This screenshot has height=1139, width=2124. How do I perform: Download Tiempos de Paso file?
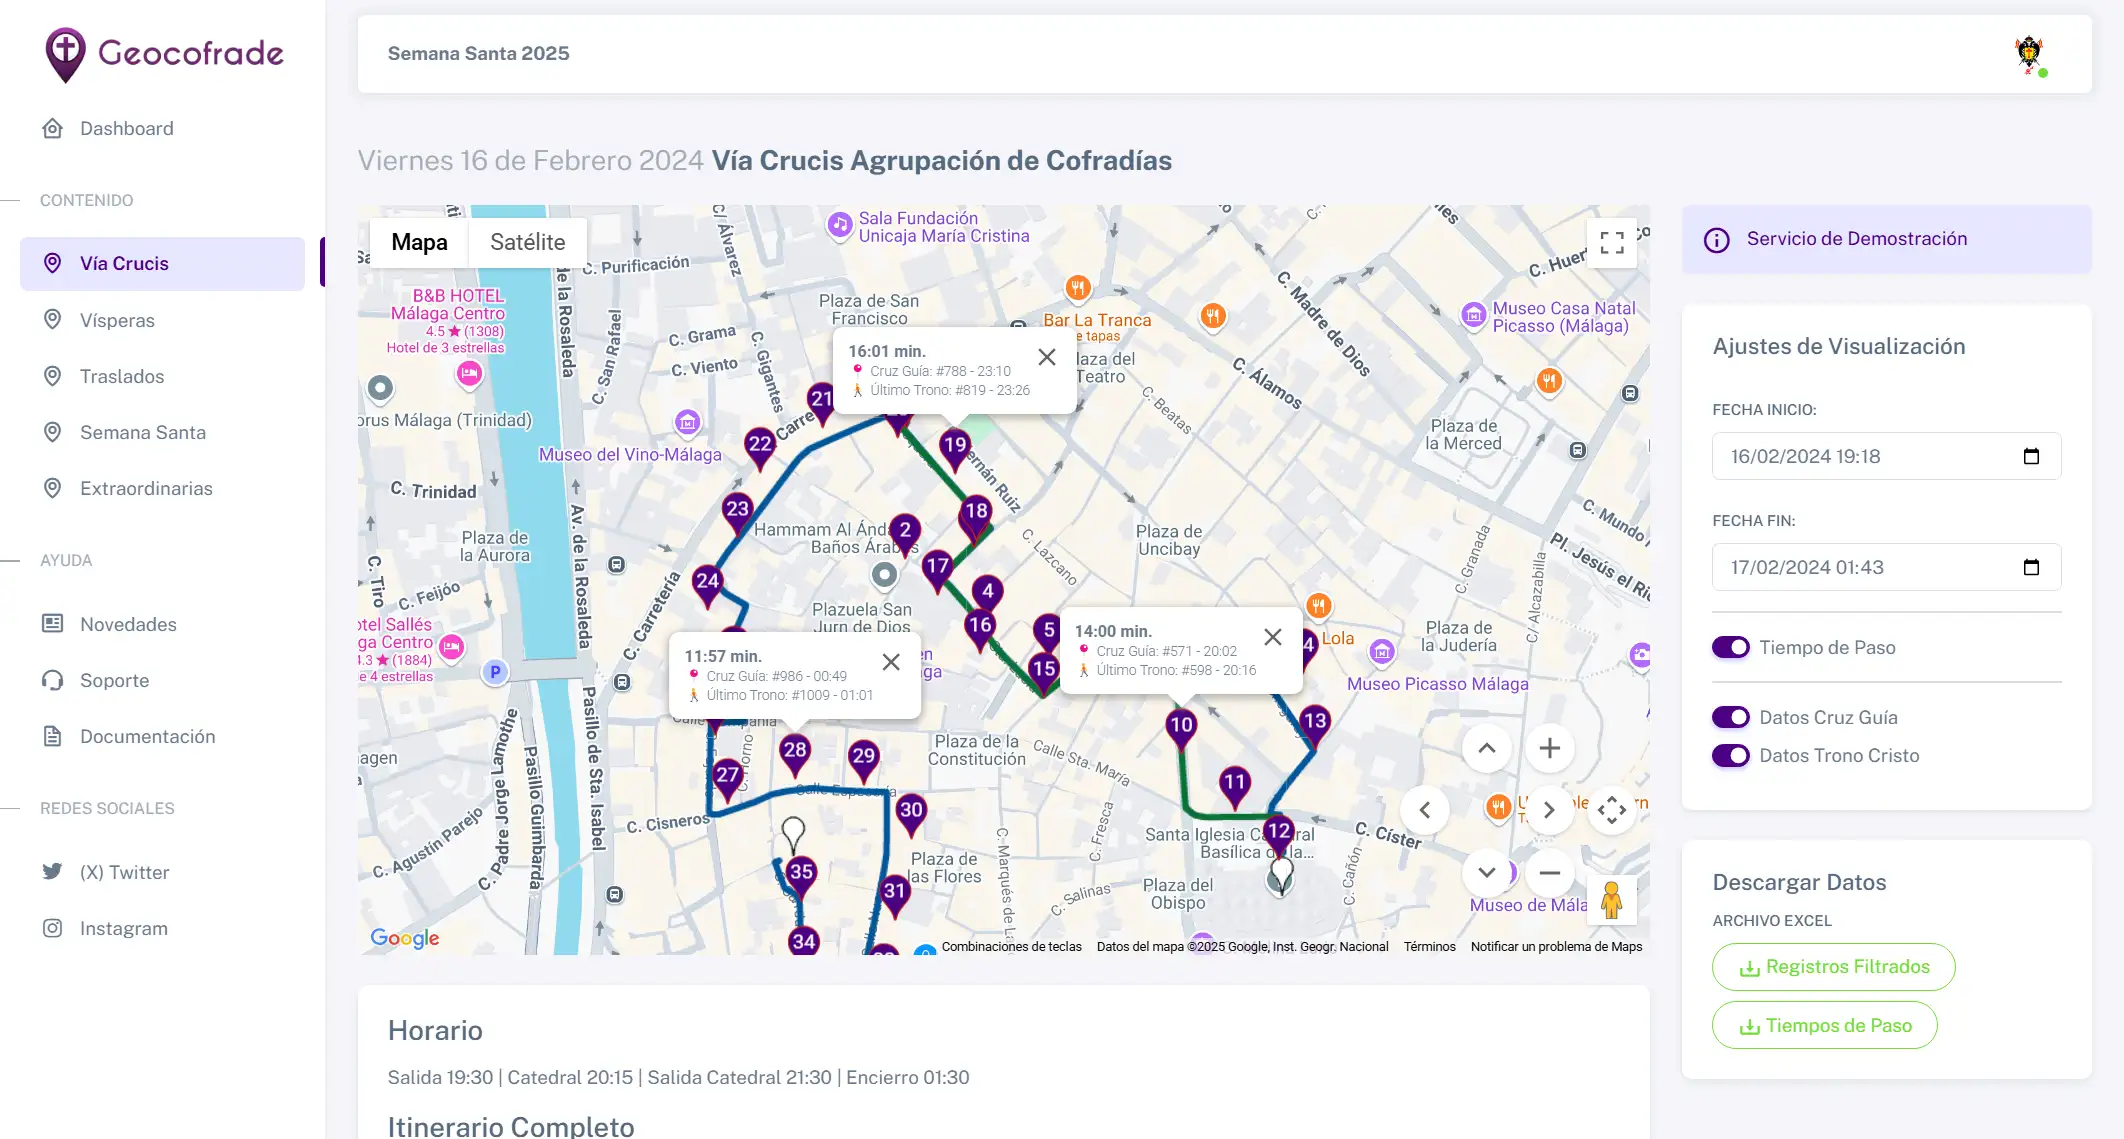tap(1824, 1025)
